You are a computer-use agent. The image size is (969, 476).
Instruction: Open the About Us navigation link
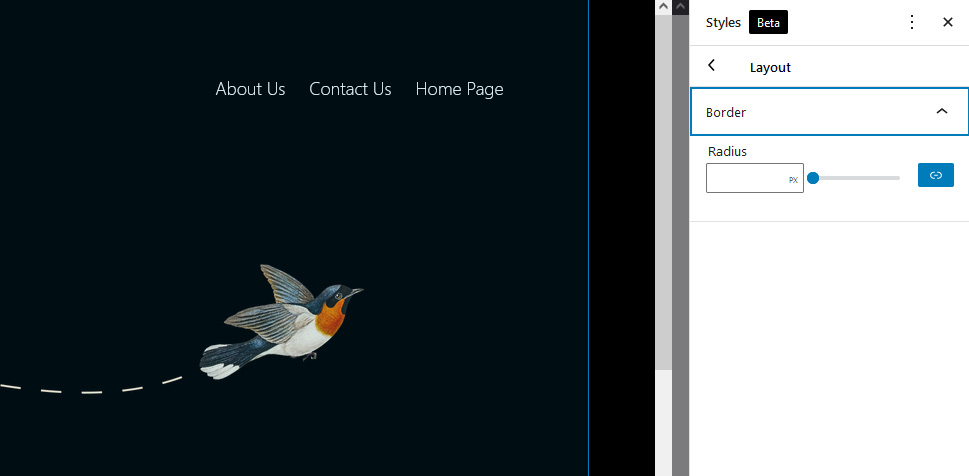click(250, 89)
